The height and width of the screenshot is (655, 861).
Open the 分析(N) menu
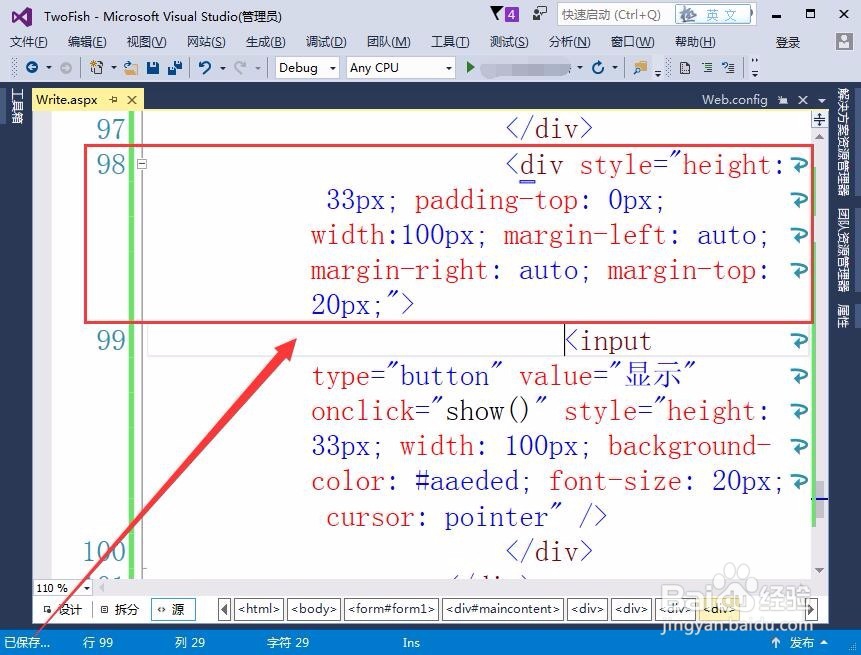click(569, 42)
